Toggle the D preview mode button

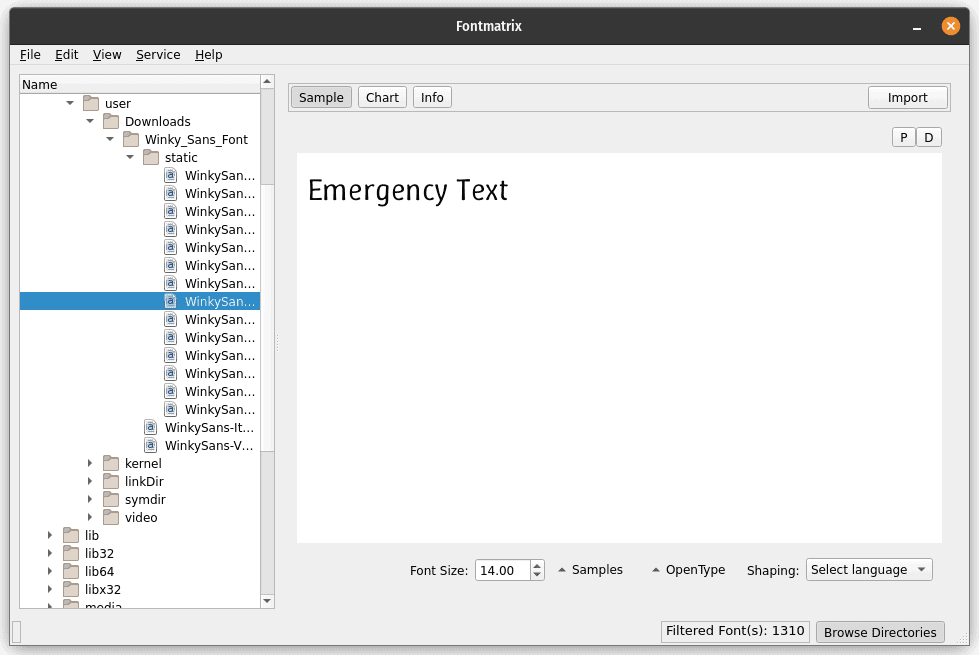pyautogui.click(x=929, y=136)
